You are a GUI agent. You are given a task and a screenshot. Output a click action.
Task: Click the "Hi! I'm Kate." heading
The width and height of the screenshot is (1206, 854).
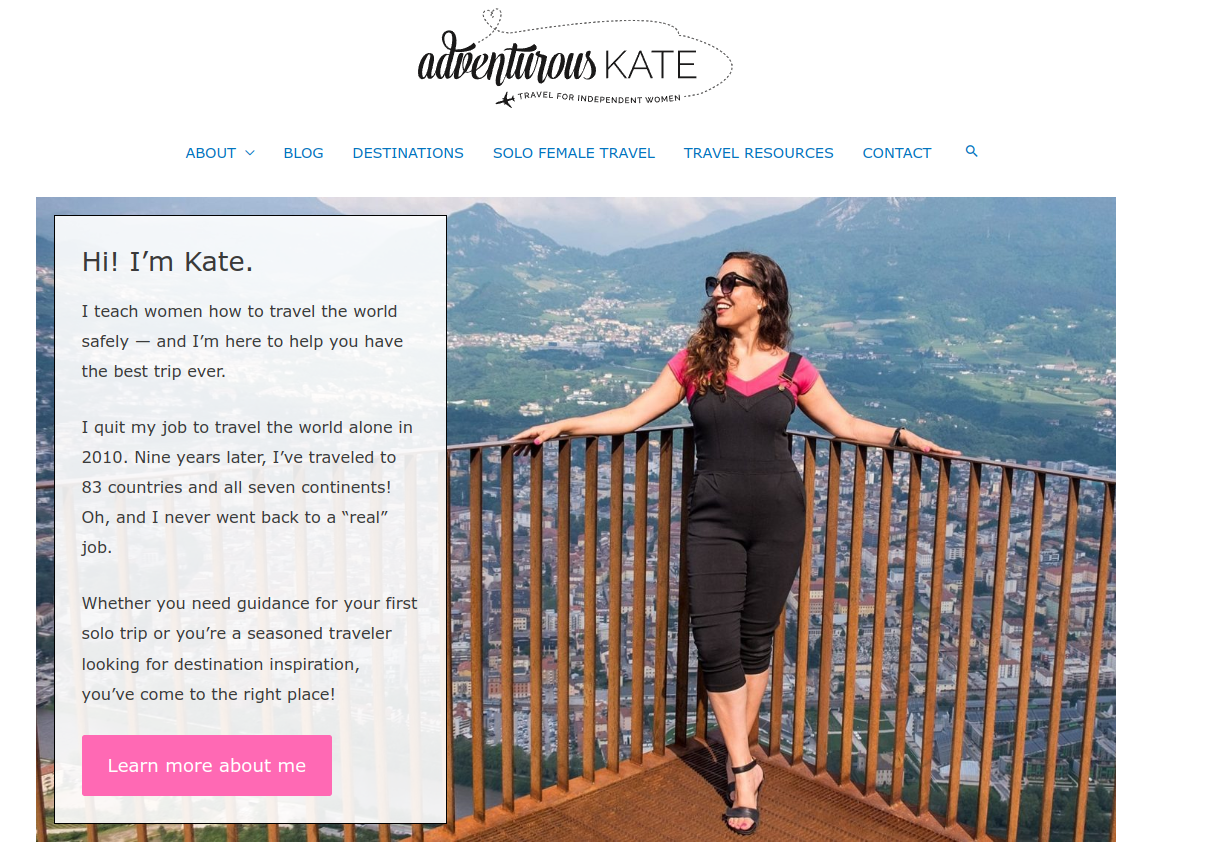tap(168, 262)
